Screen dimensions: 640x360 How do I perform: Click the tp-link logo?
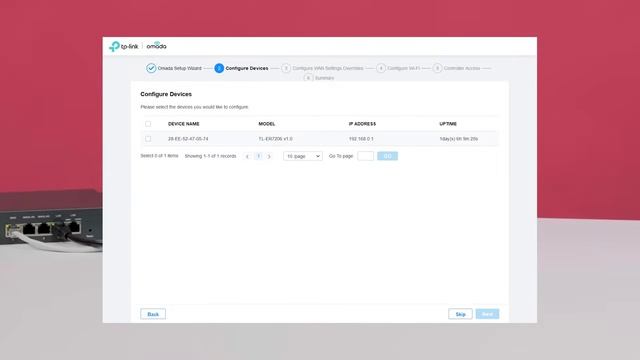click(124, 46)
